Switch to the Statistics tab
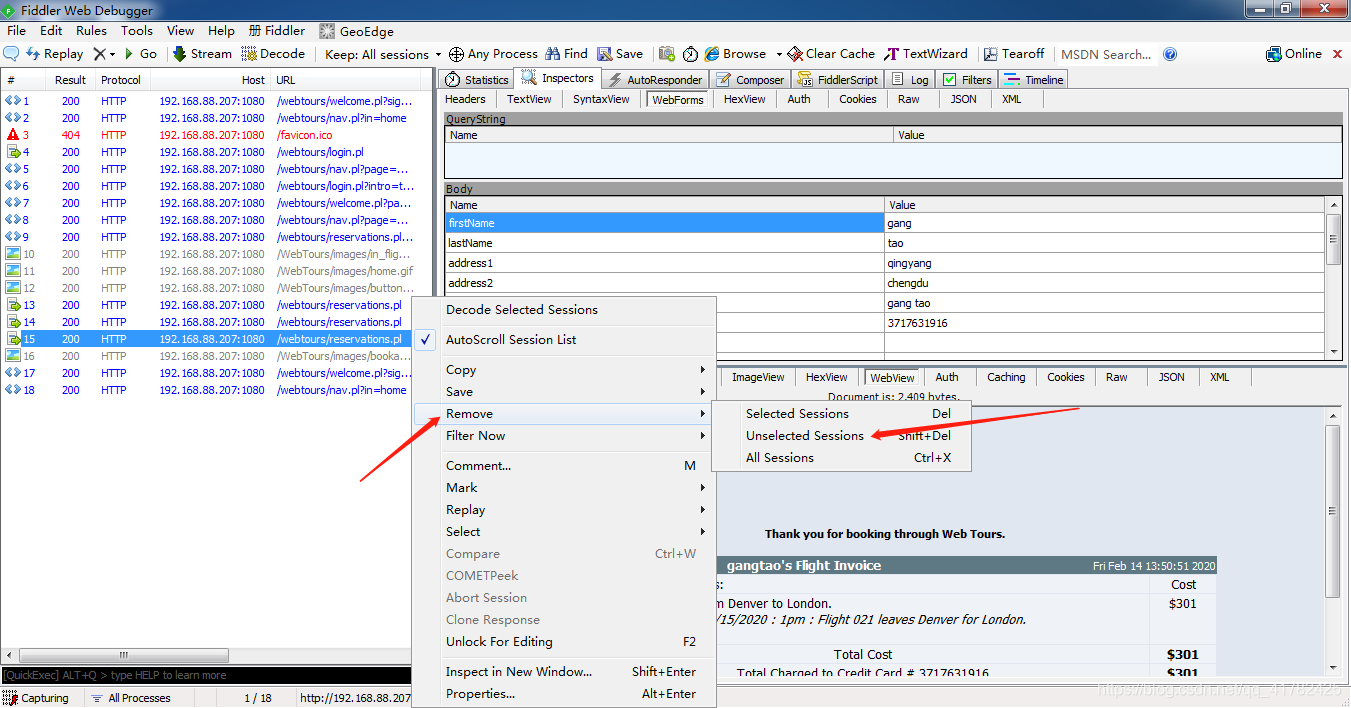 (477, 79)
